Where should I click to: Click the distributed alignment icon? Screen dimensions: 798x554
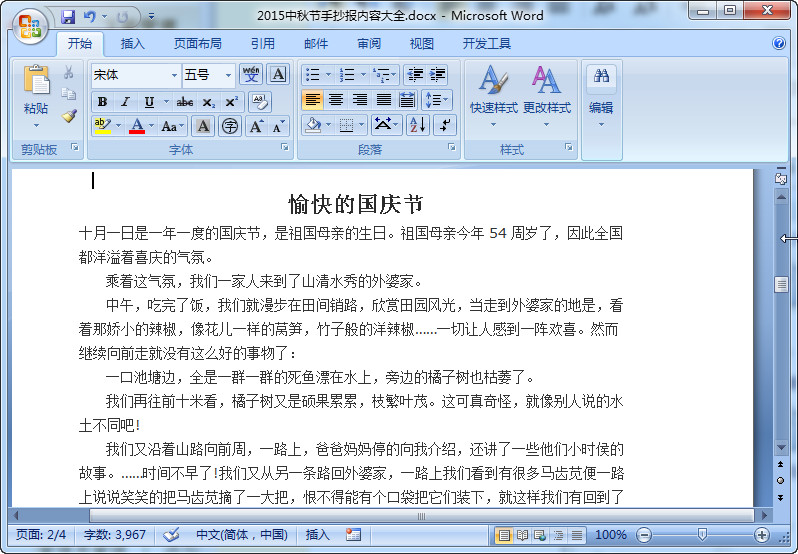[x=407, y=100]
